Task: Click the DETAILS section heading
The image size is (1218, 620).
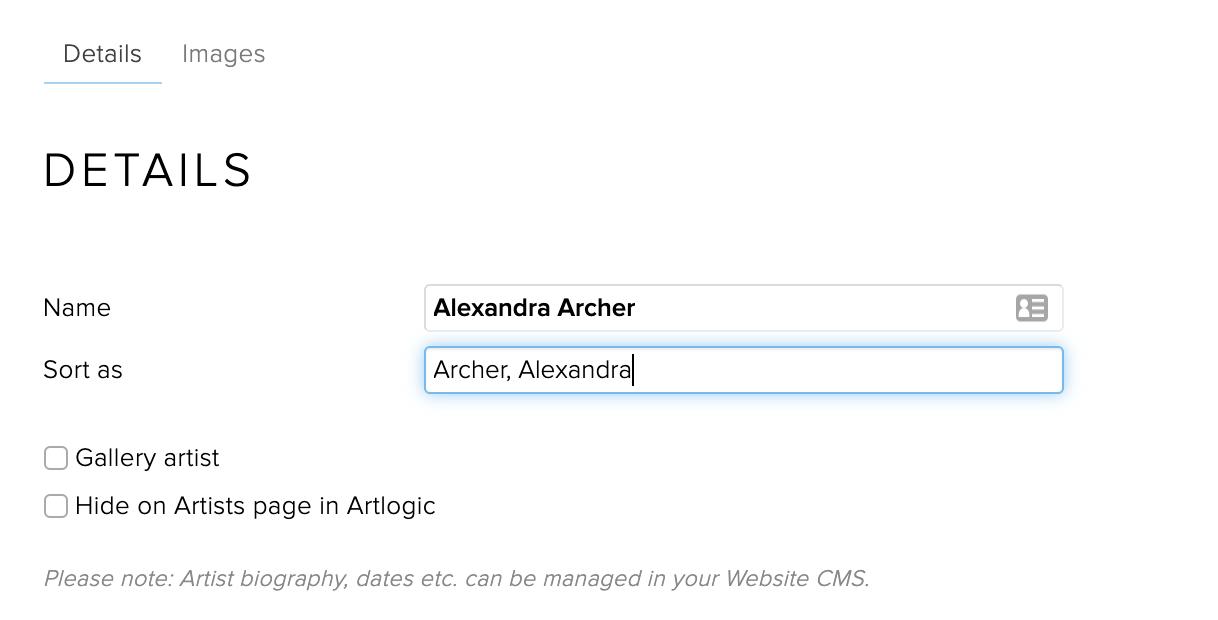Action: tap(148, 170)
